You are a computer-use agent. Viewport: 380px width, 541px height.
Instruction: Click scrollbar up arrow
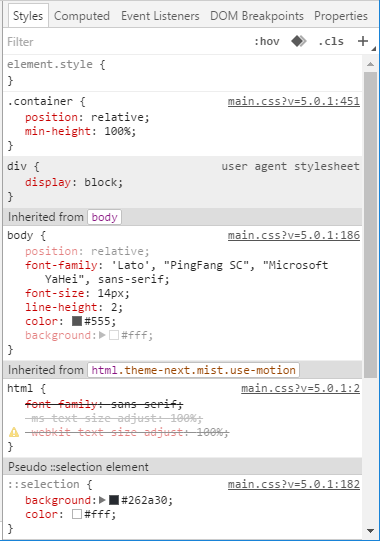(370, 64)
